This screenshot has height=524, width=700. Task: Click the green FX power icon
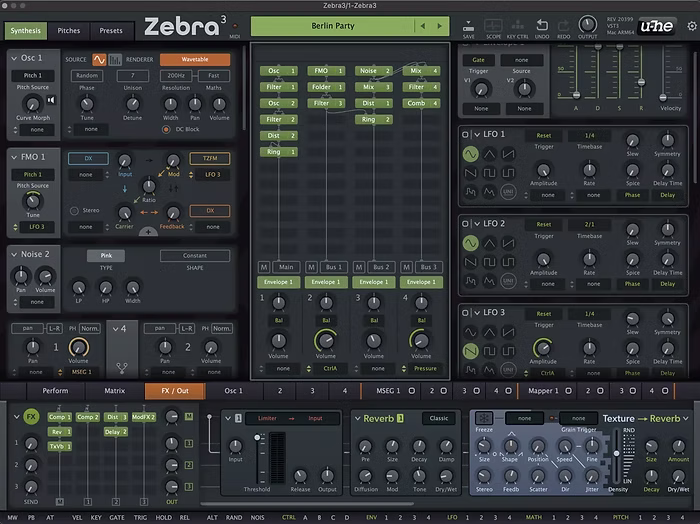[31, 417]
